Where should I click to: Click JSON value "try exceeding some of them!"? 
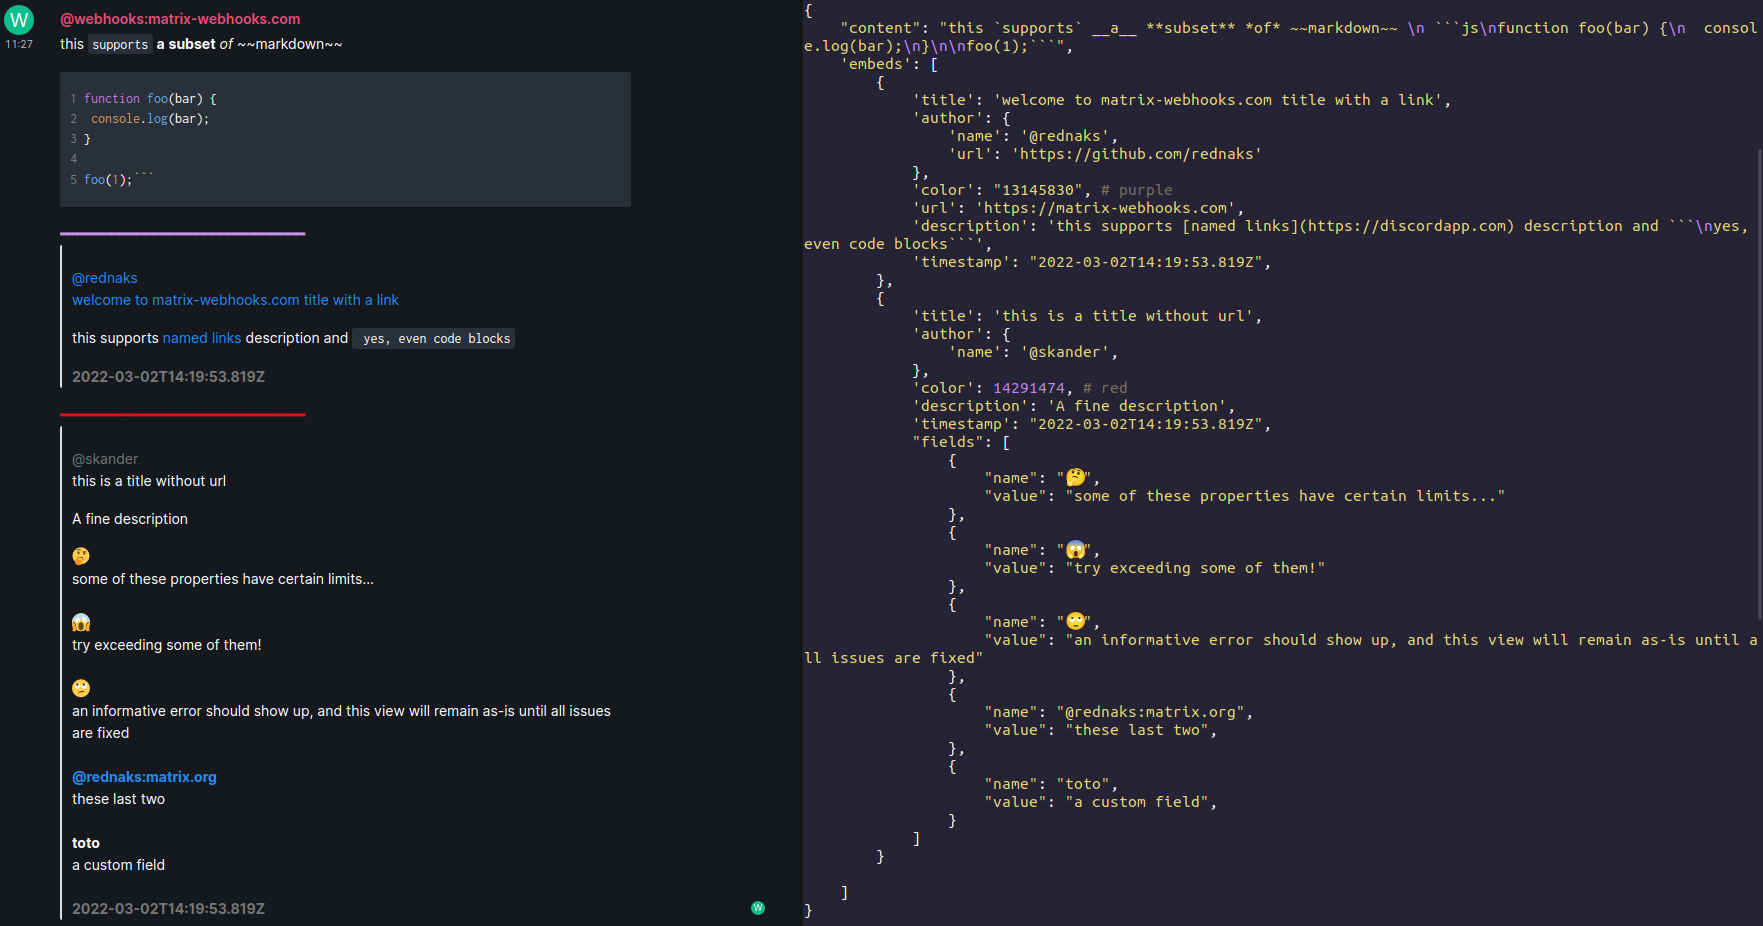(x=1195, y=568)
